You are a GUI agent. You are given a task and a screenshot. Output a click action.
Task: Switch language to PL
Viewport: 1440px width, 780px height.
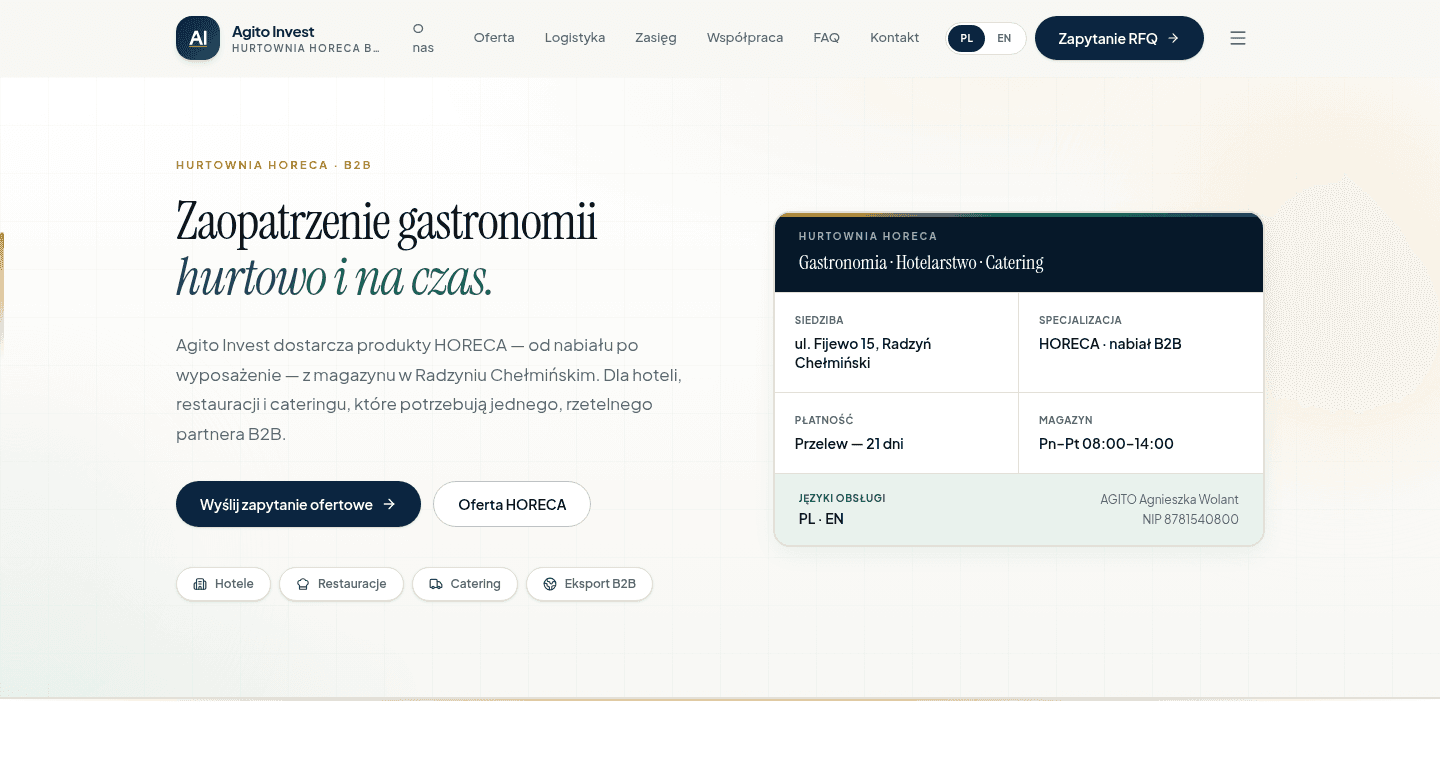[x=967, y=38]
